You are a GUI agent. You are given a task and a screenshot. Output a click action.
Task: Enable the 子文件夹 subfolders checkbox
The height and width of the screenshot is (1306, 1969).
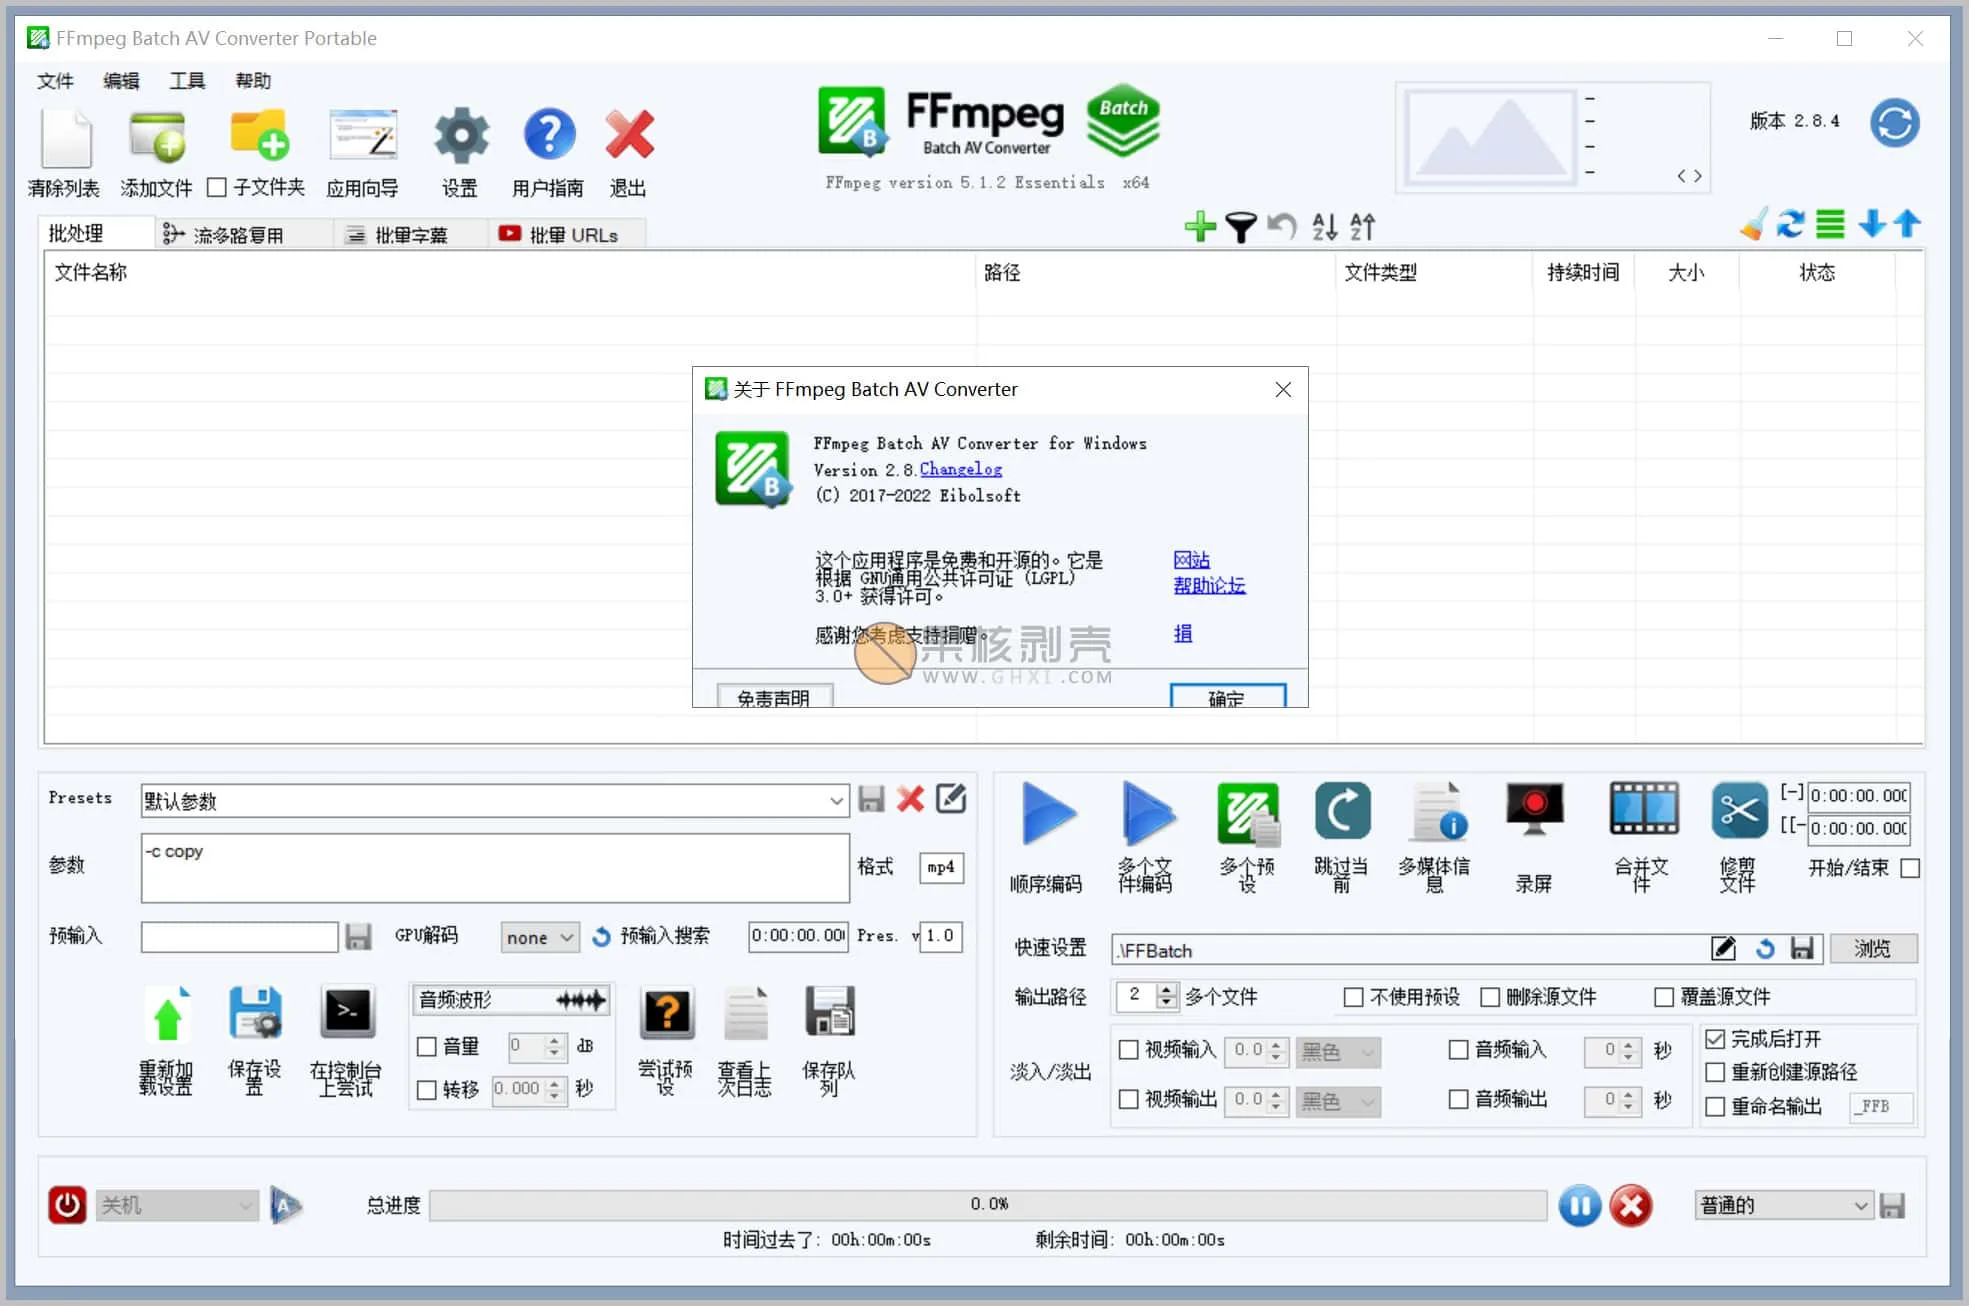click(217, 187)
